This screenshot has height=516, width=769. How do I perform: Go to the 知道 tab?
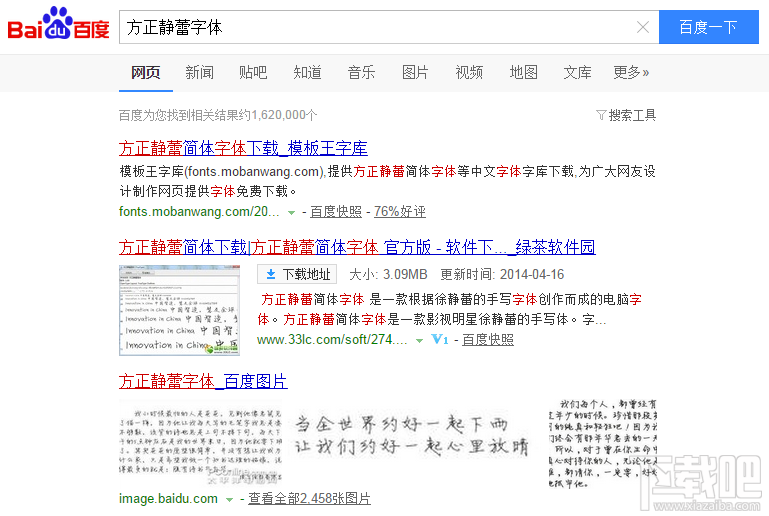307,72
